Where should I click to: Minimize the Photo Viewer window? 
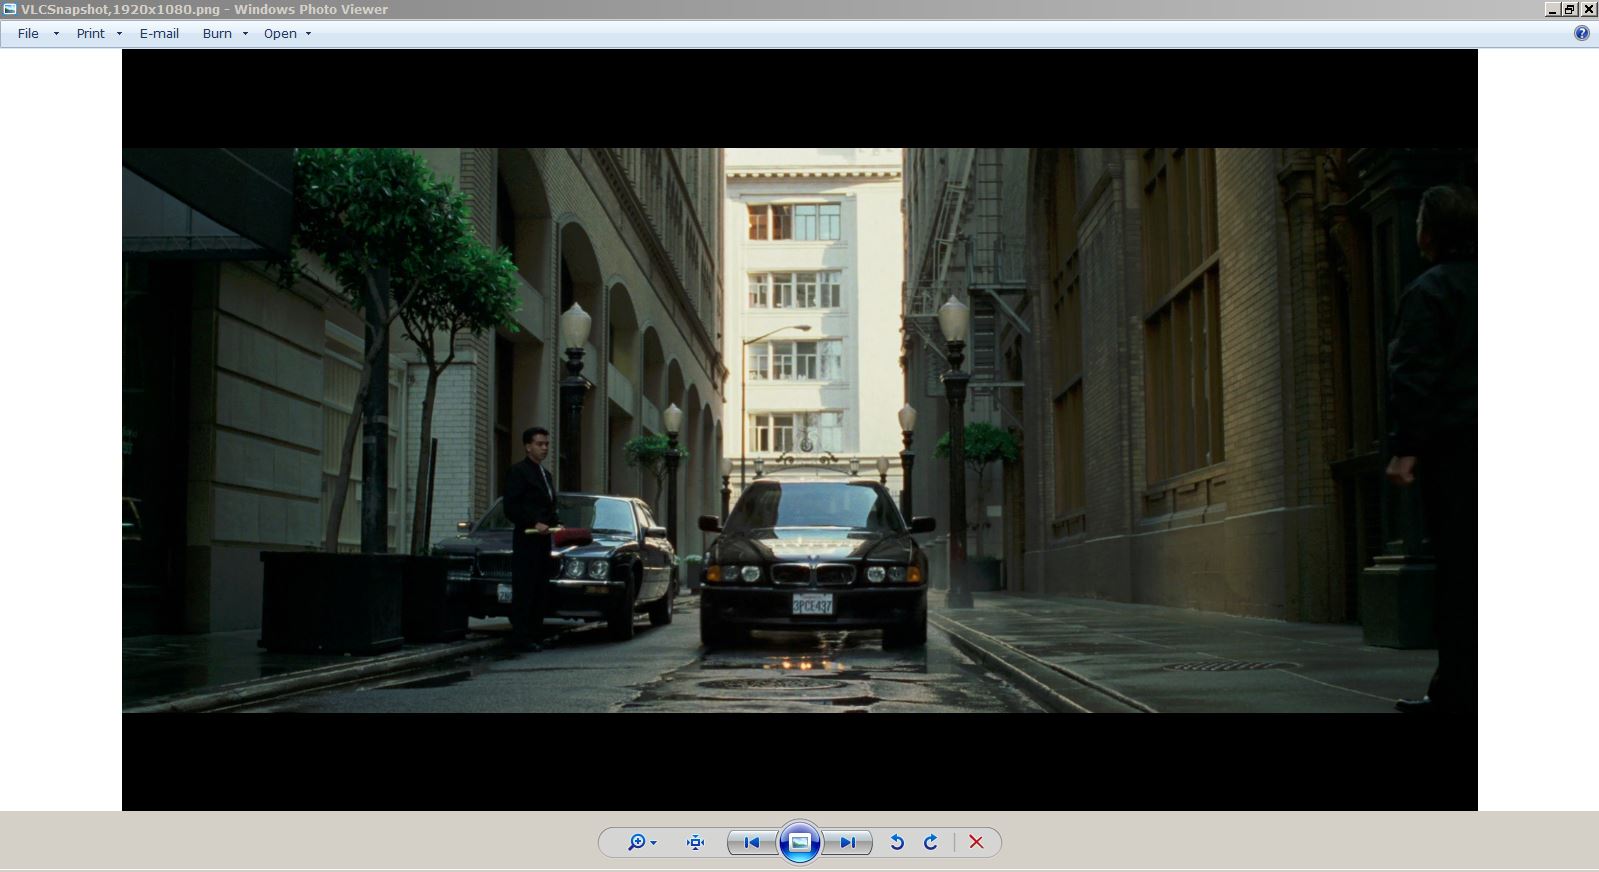tap(1552, 9)
